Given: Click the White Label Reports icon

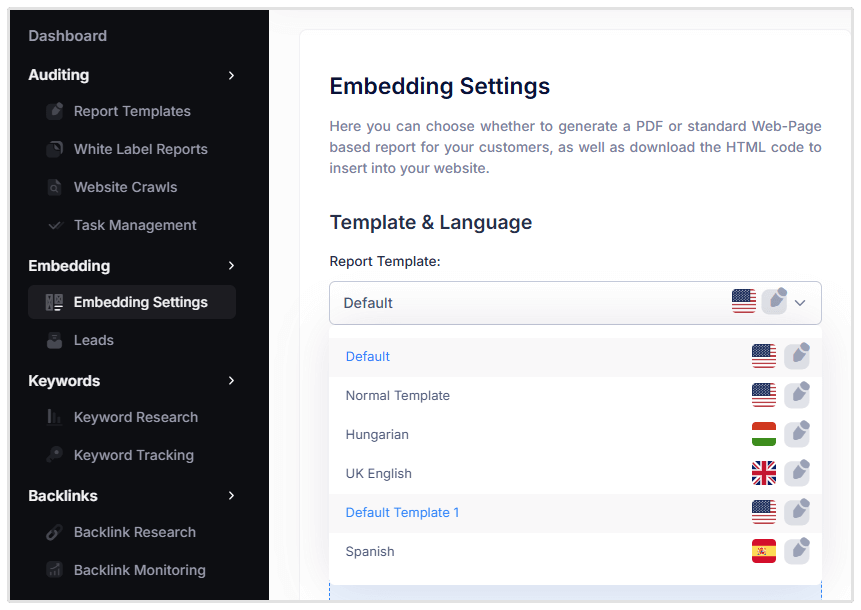Looking at the screenshot, I should tap(55, 148).
